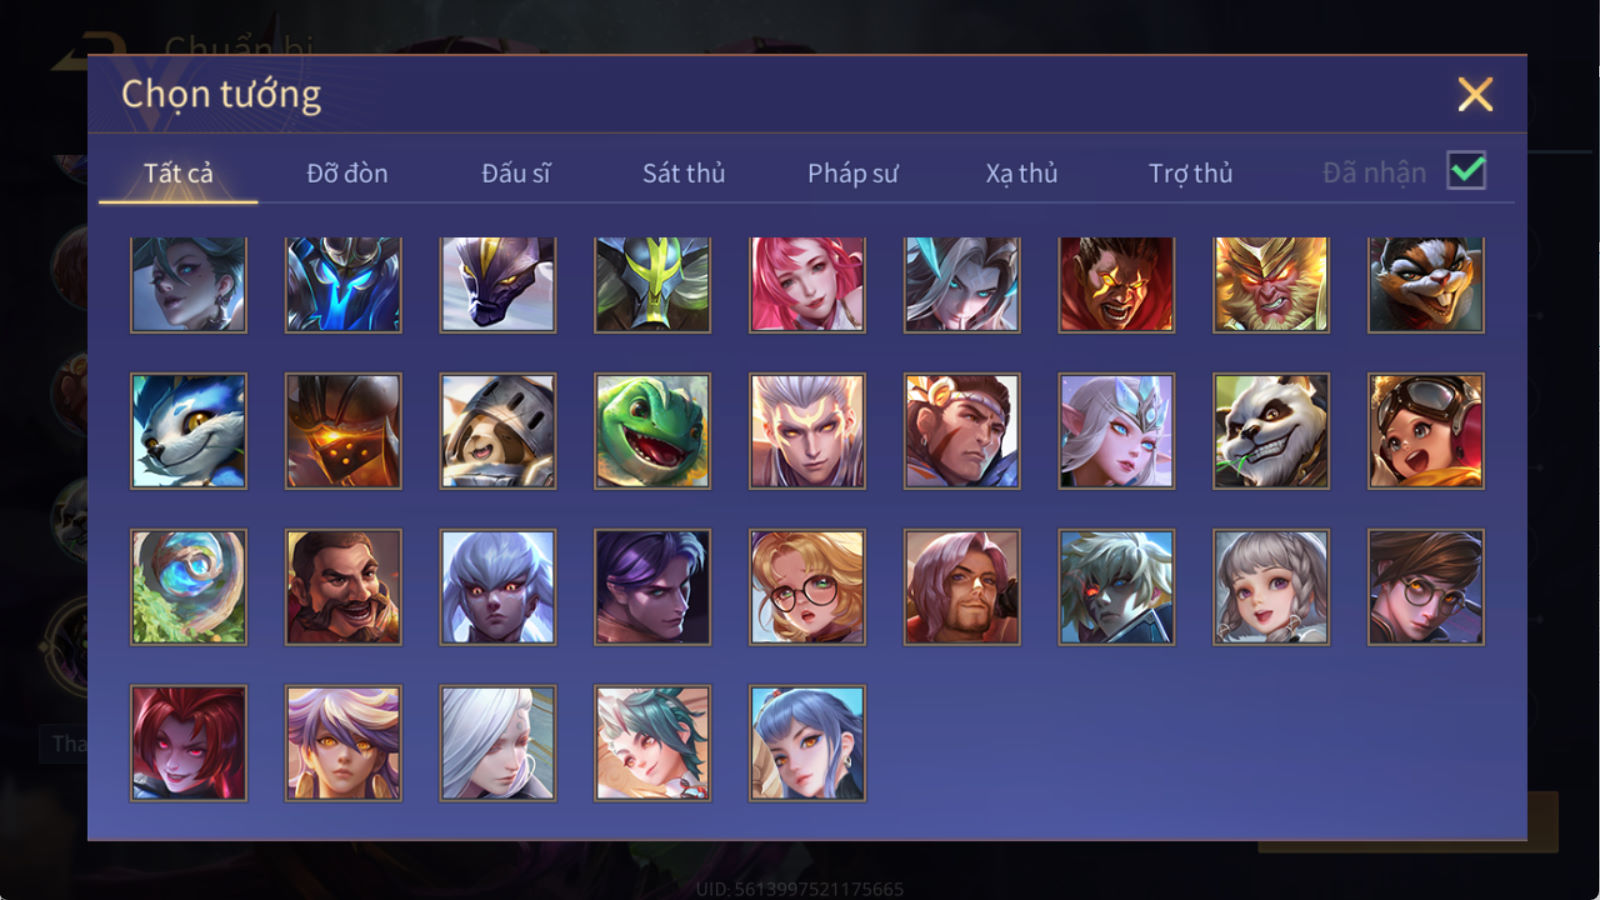
Task: Select the green chameleon hero portrait
Action: coord(652,431)
